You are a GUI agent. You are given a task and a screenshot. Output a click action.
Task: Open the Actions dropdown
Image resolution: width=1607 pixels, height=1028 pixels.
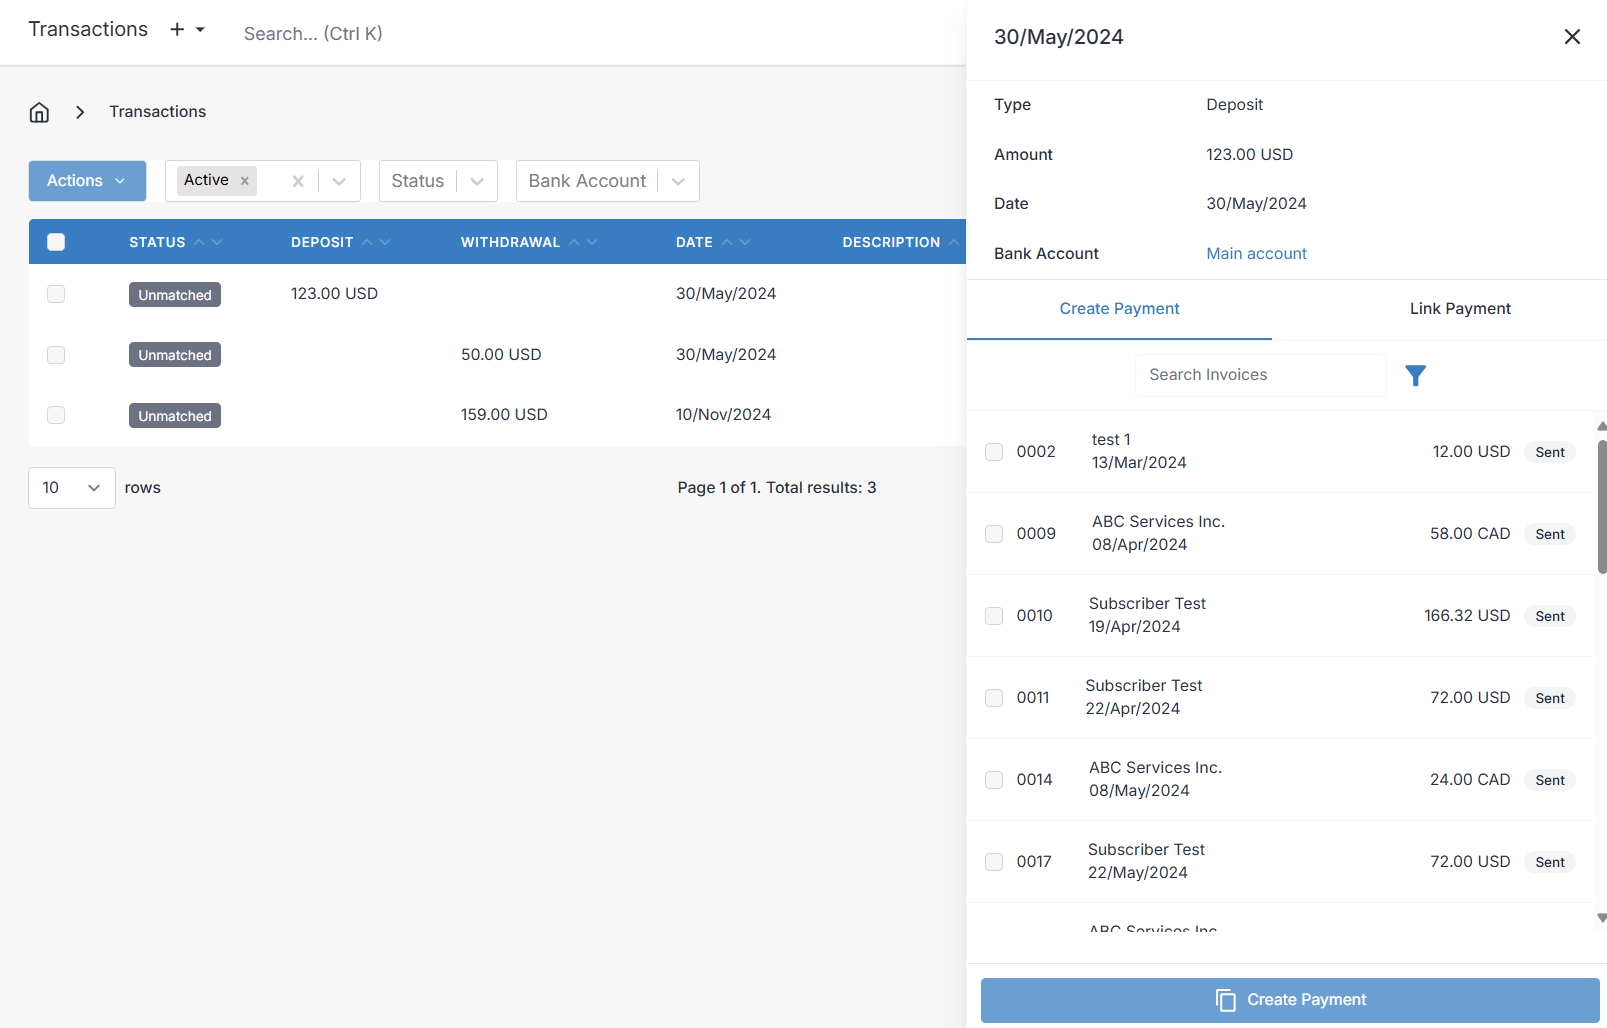87,181
